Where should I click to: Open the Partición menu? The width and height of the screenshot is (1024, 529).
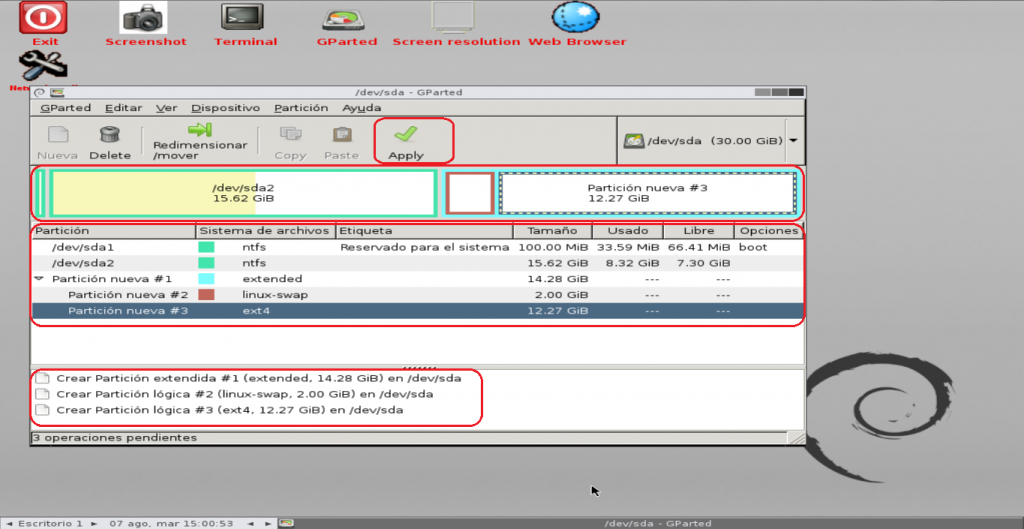(301, 108)
